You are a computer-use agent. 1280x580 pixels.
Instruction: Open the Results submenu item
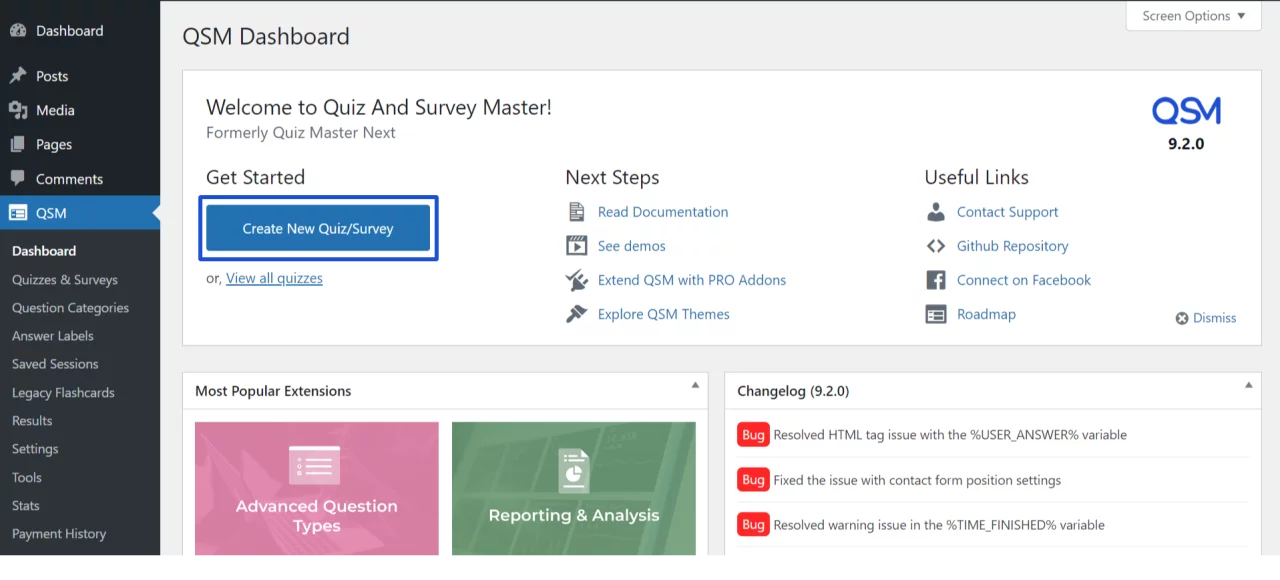(x=32, y=421)
